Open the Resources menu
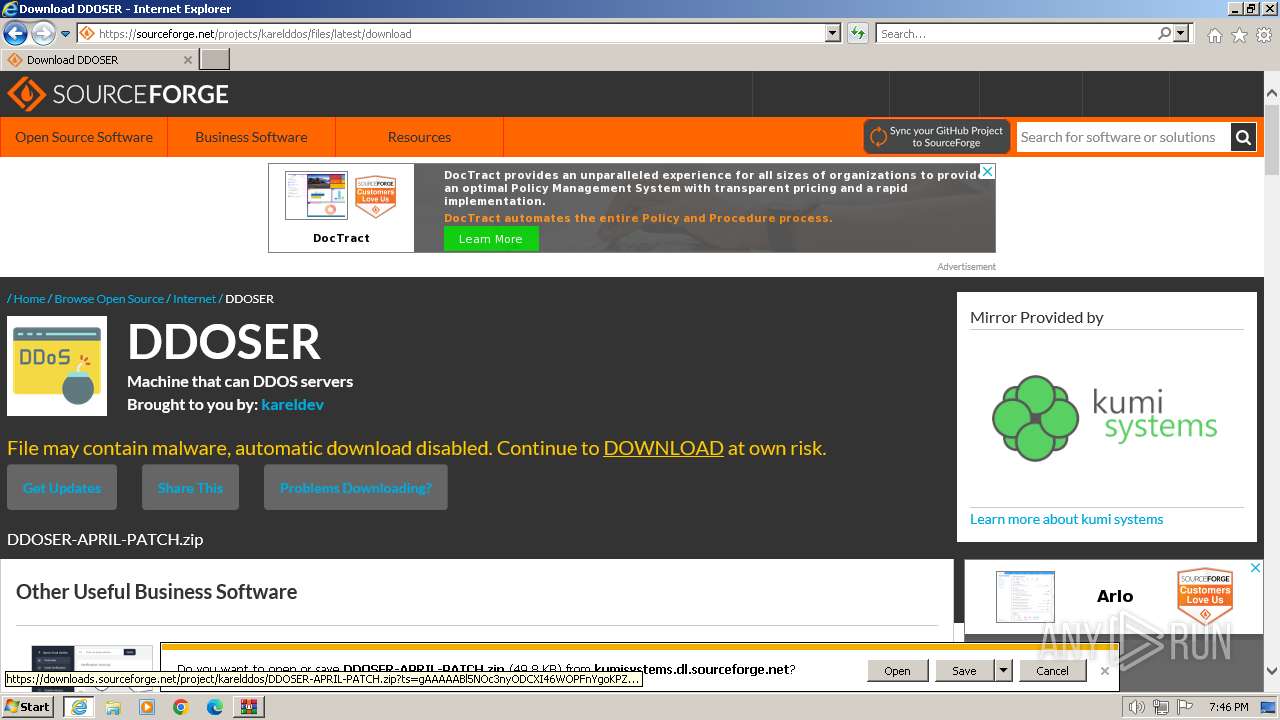Image resolution: width=1280 pixels, height=720 pixels. click(x=419, y=137)
